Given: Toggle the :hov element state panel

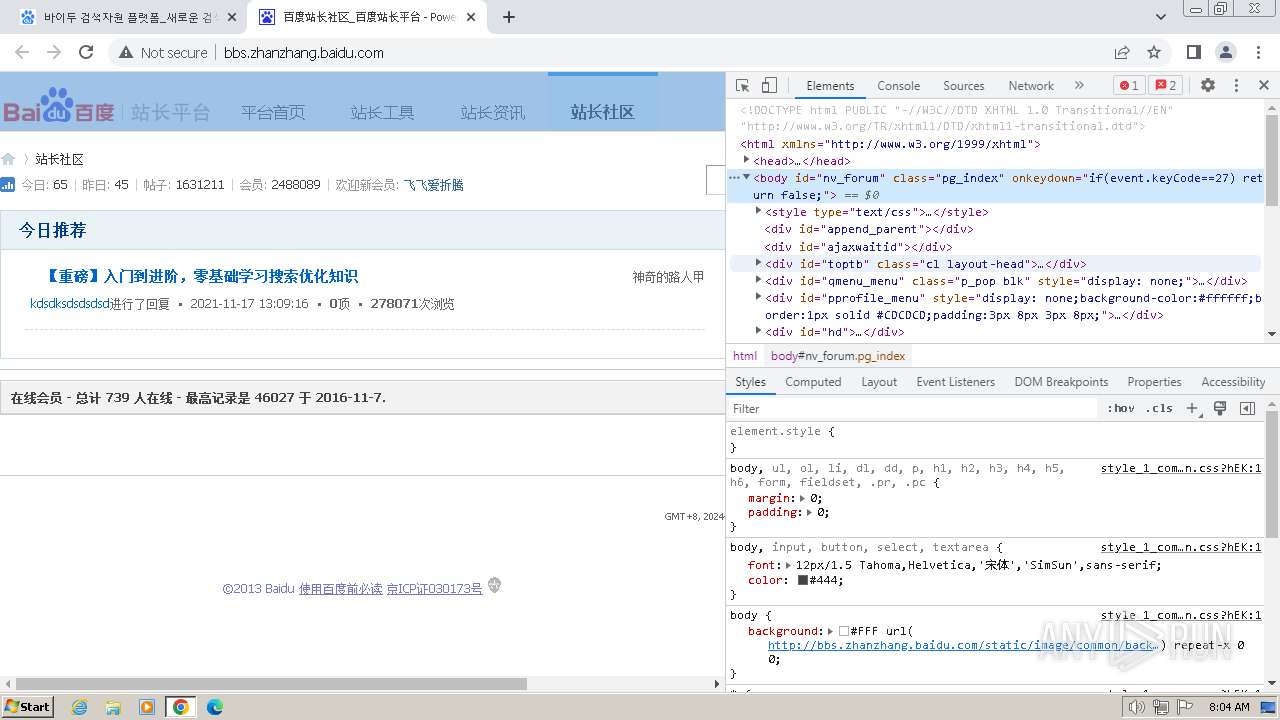Looking at the screenshot, I should (x=1121, y=408).
